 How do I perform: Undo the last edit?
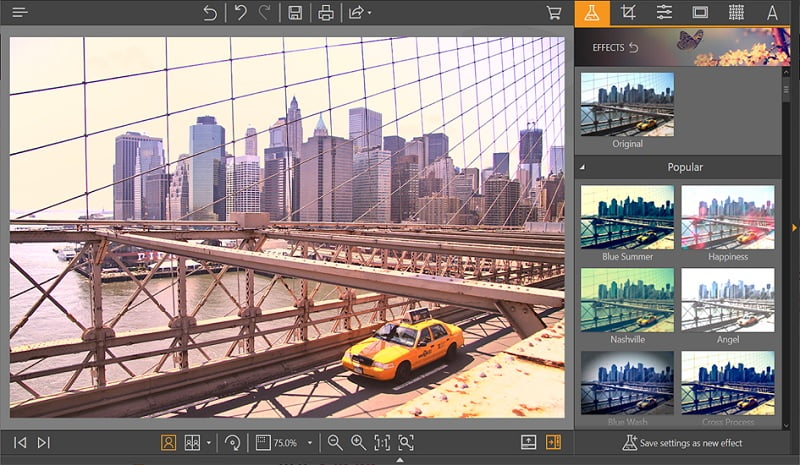point(240,12)
